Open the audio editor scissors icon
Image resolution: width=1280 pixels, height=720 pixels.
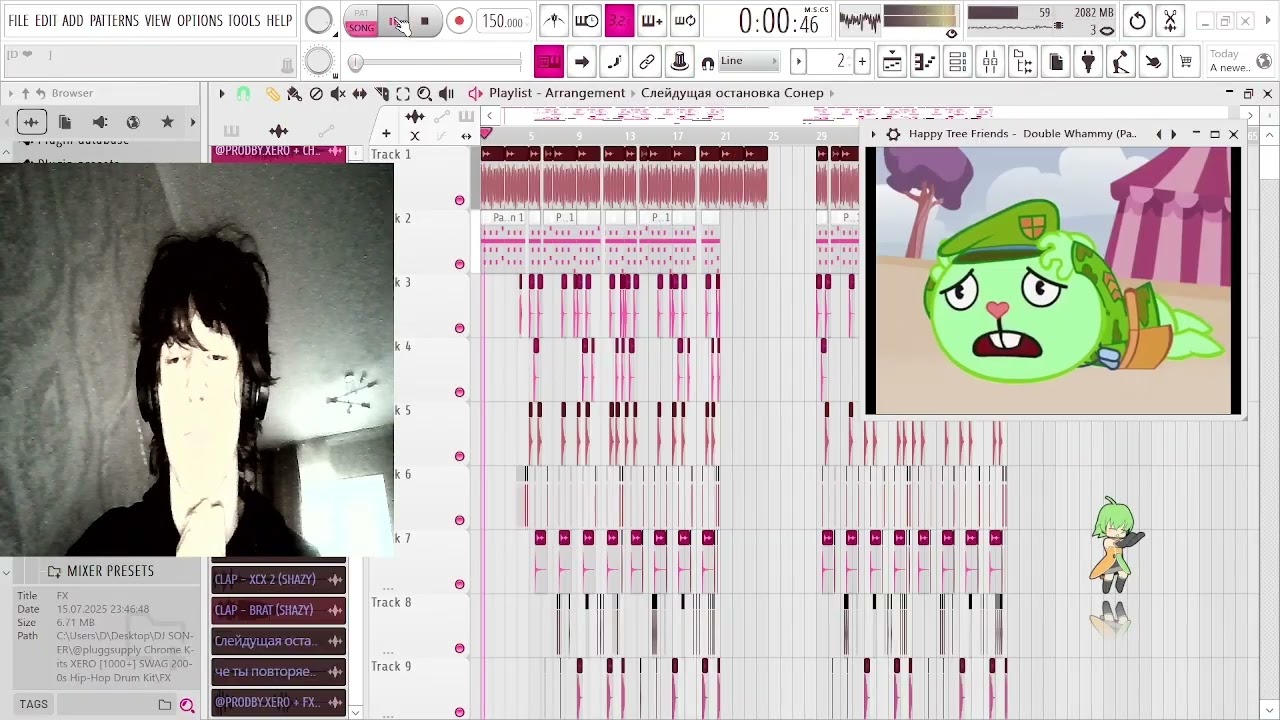coord(1170,20)
